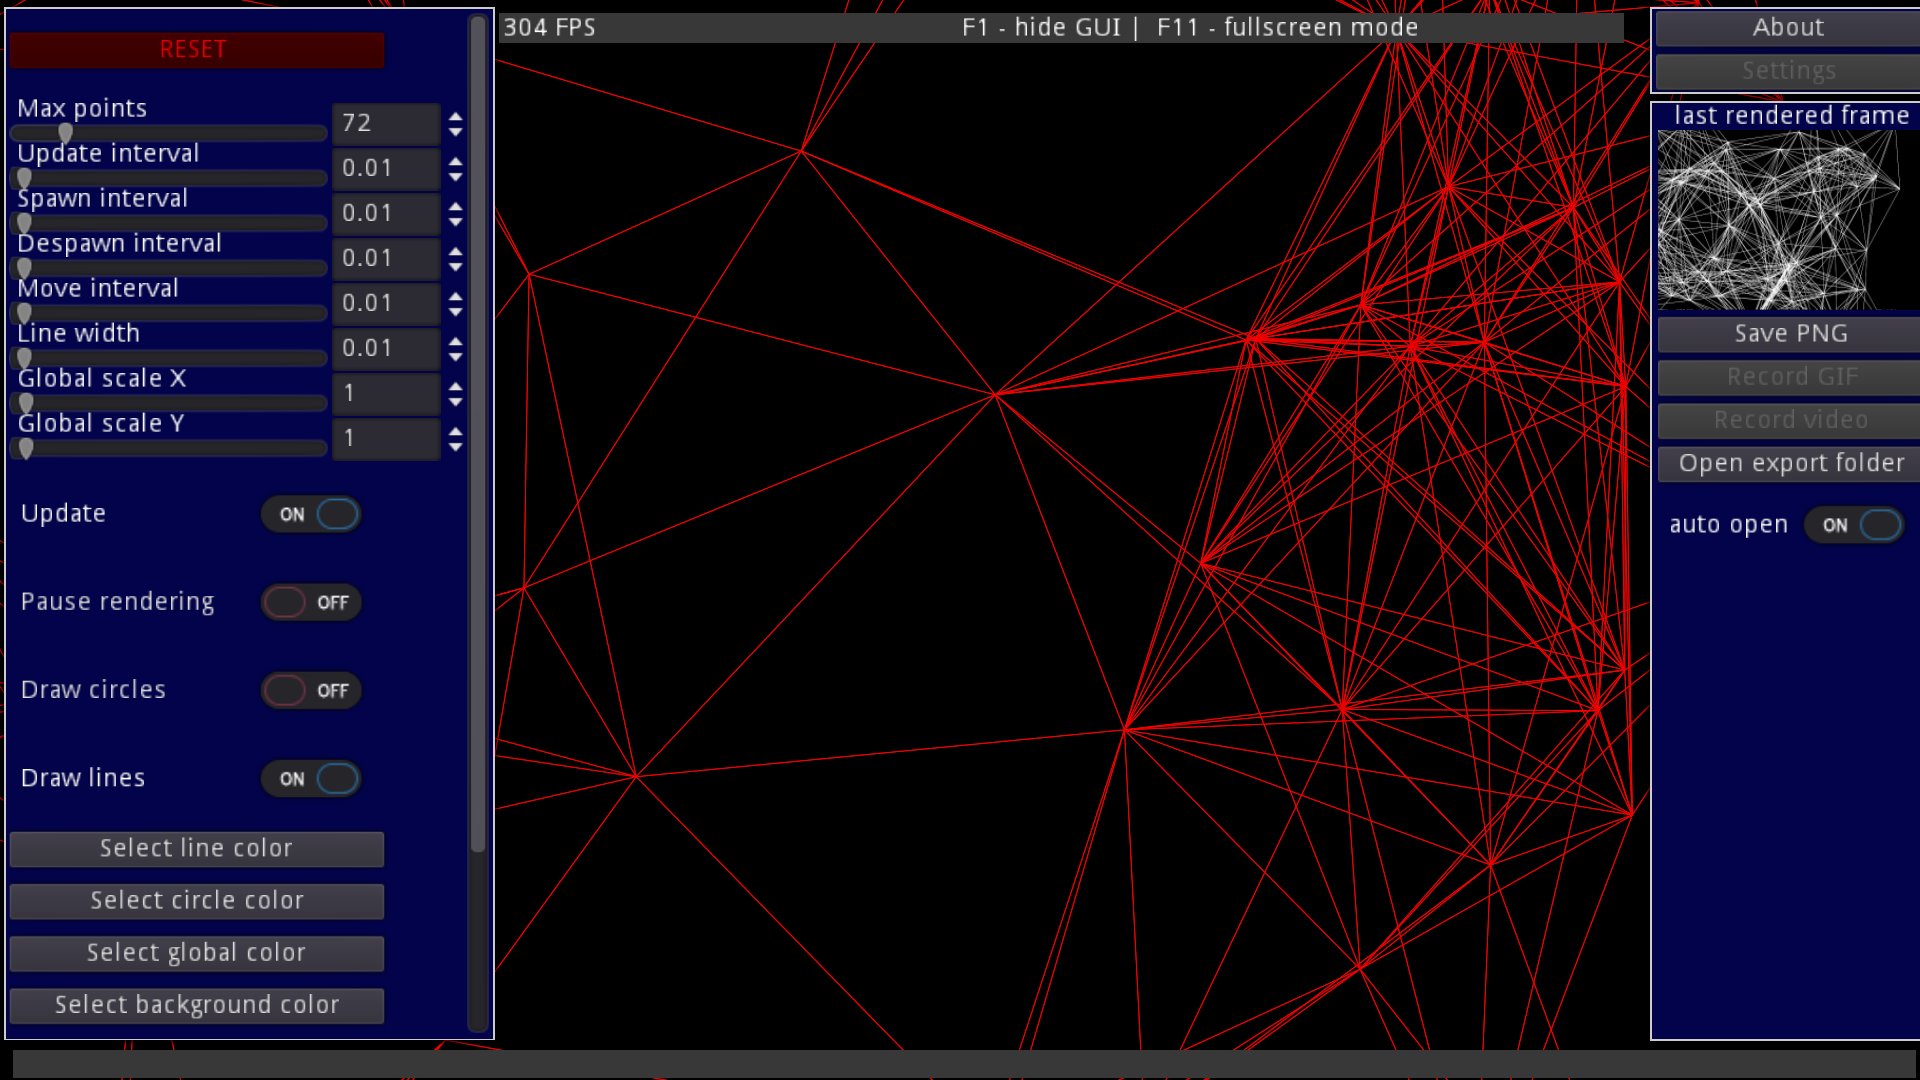
Task: Open the About panel
Action: point(1788,28)
